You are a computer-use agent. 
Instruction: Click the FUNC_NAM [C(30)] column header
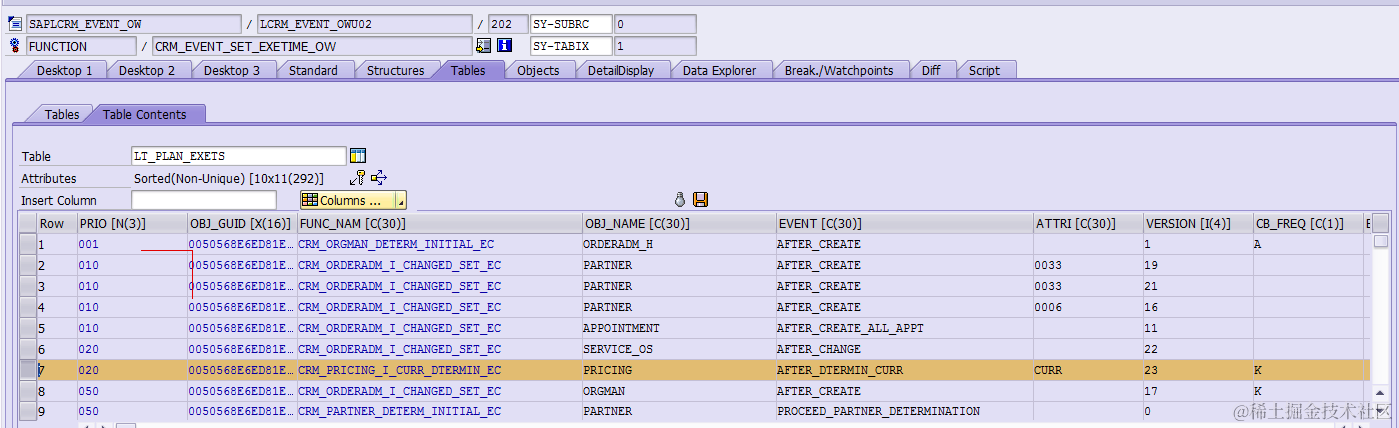point(439,224)
